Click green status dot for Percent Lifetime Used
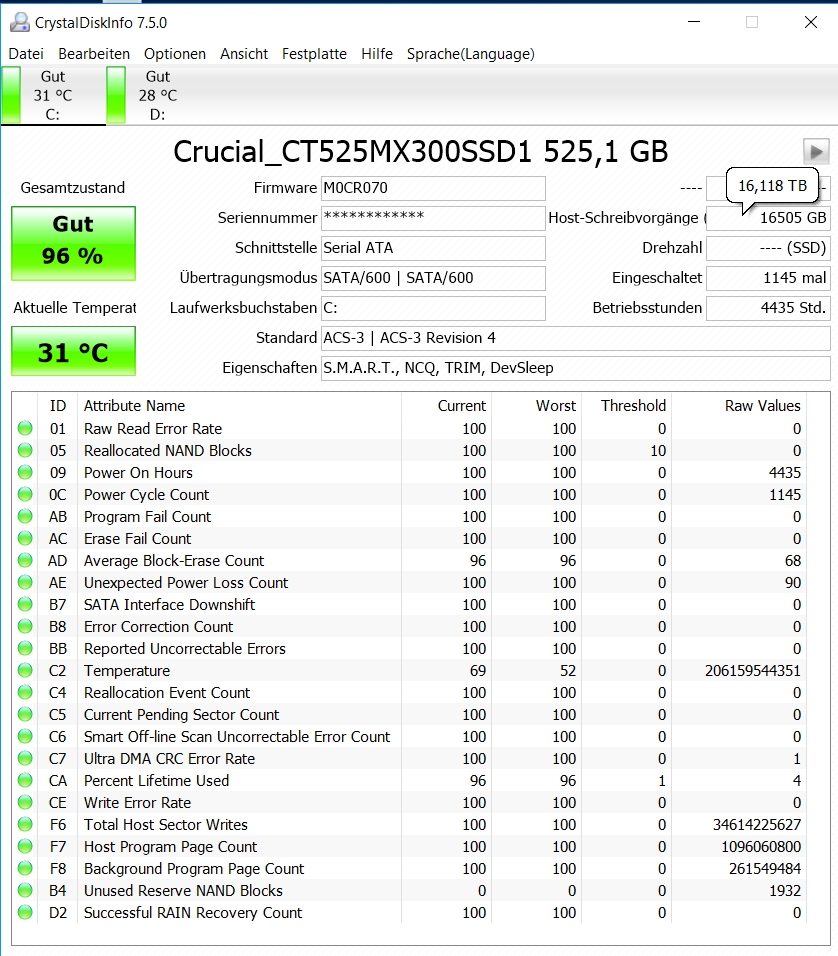 tap(25, 780)
